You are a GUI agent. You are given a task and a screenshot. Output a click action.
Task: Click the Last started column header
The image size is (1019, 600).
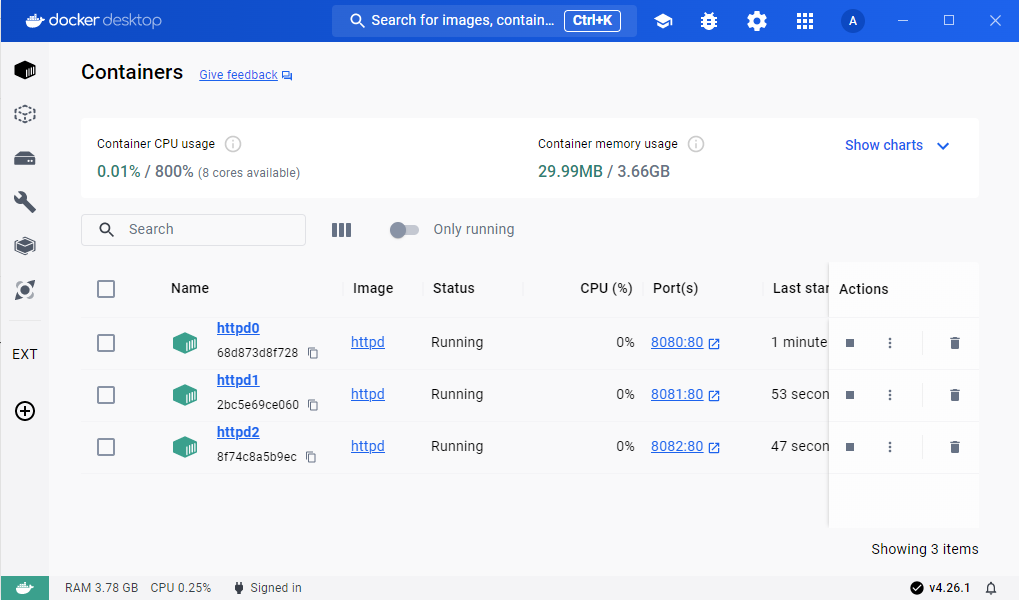(801, 289)
